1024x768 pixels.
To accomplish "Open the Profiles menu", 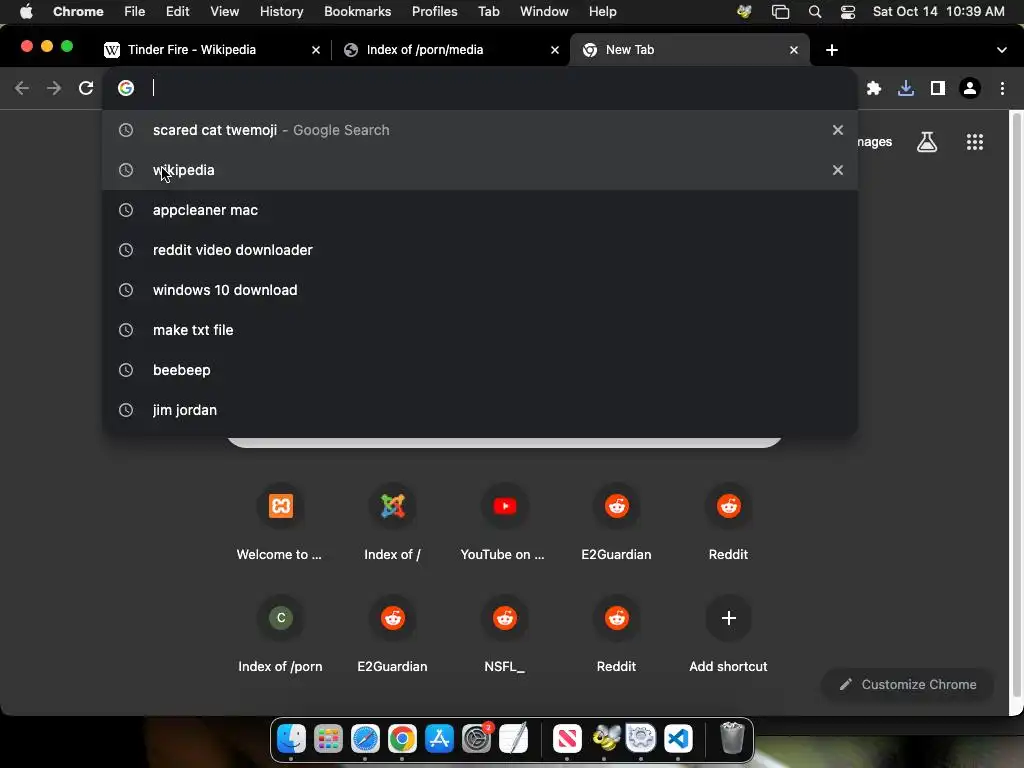I will coord(434,12).
